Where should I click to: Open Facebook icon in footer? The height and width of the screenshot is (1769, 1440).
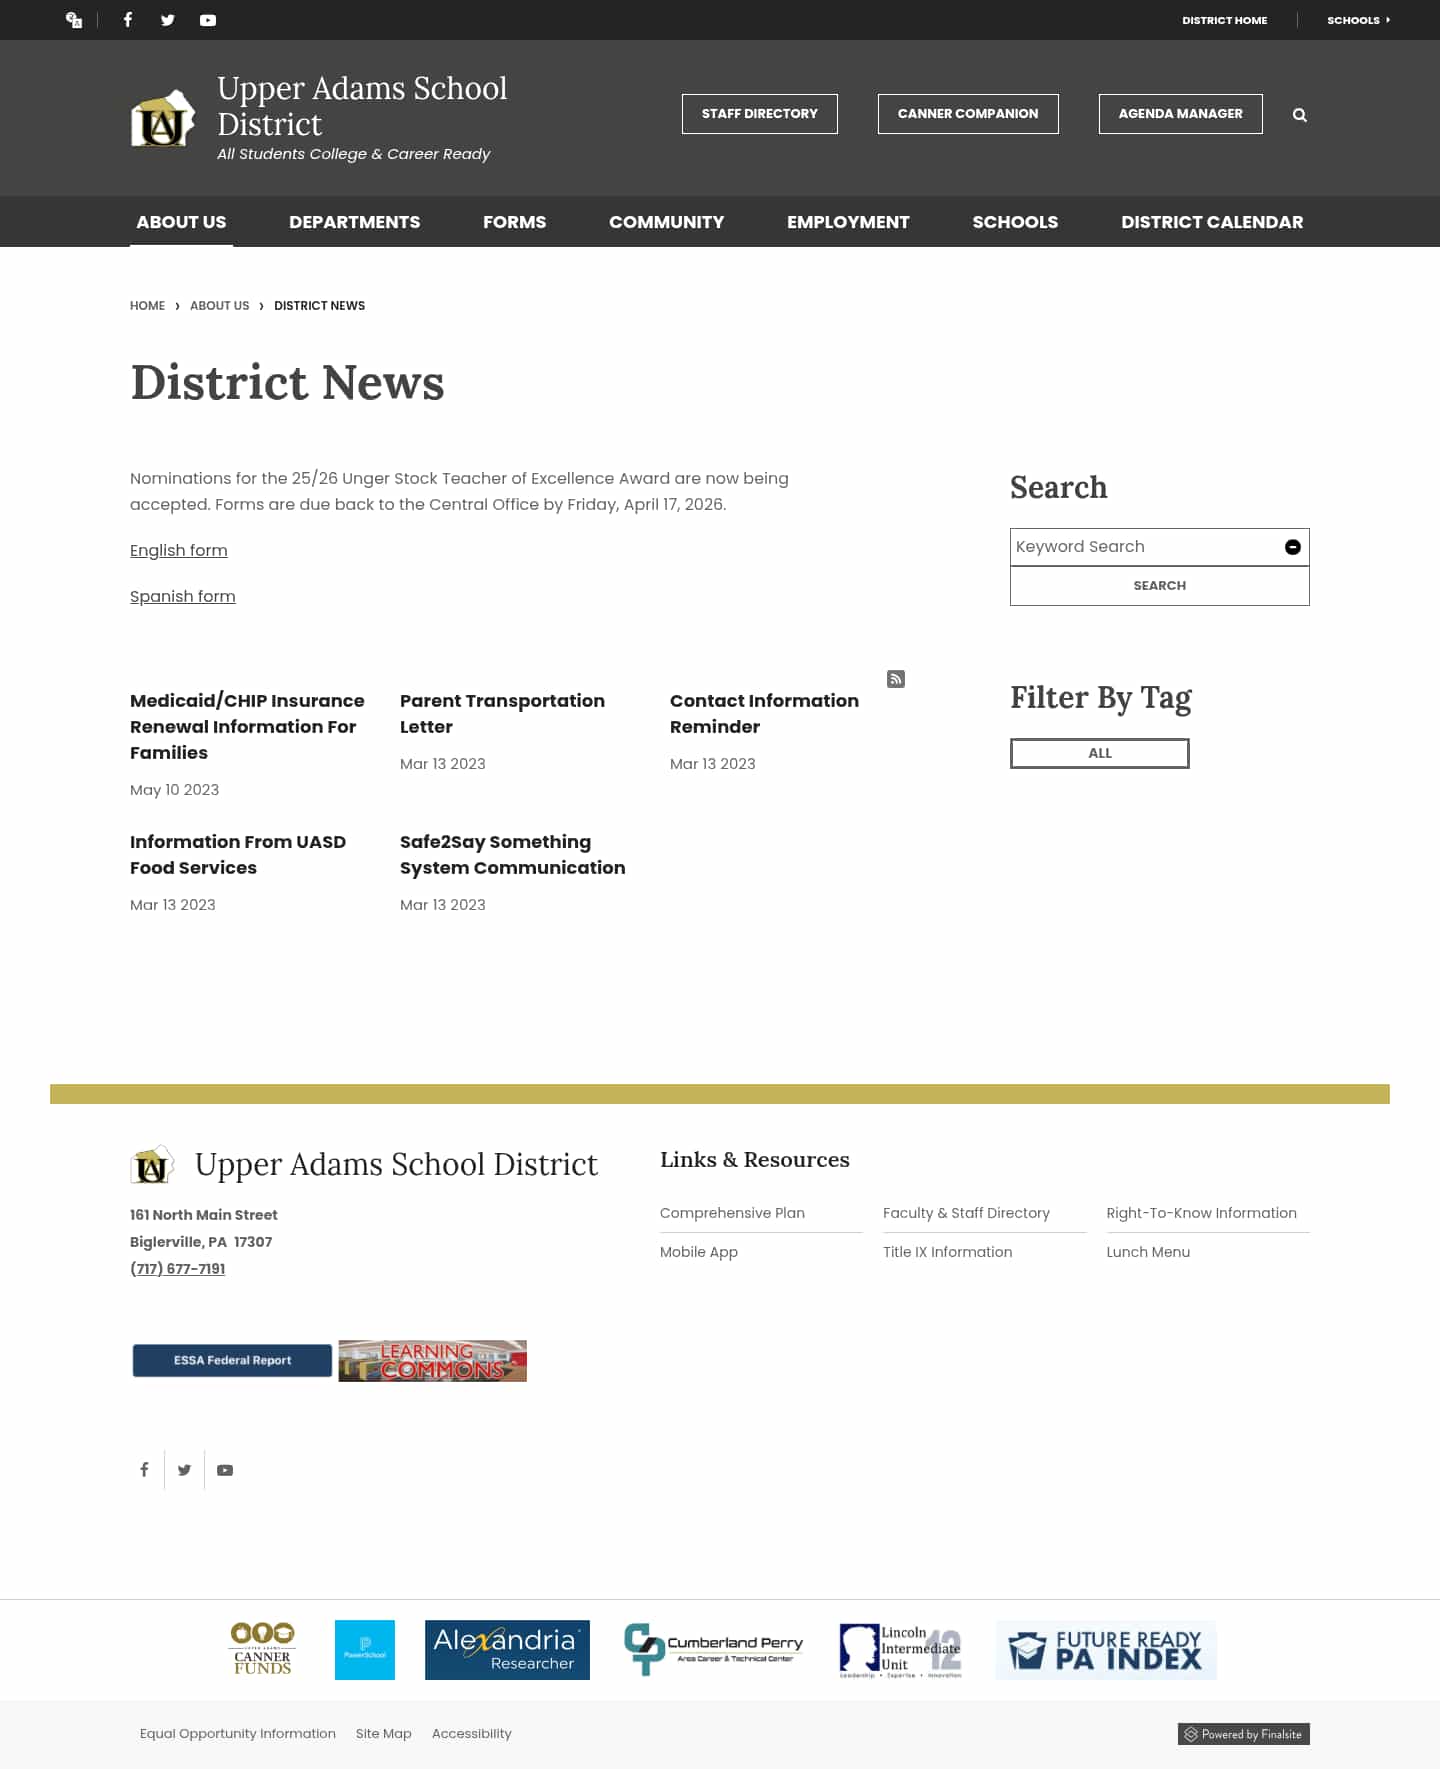click(144, 1470)
